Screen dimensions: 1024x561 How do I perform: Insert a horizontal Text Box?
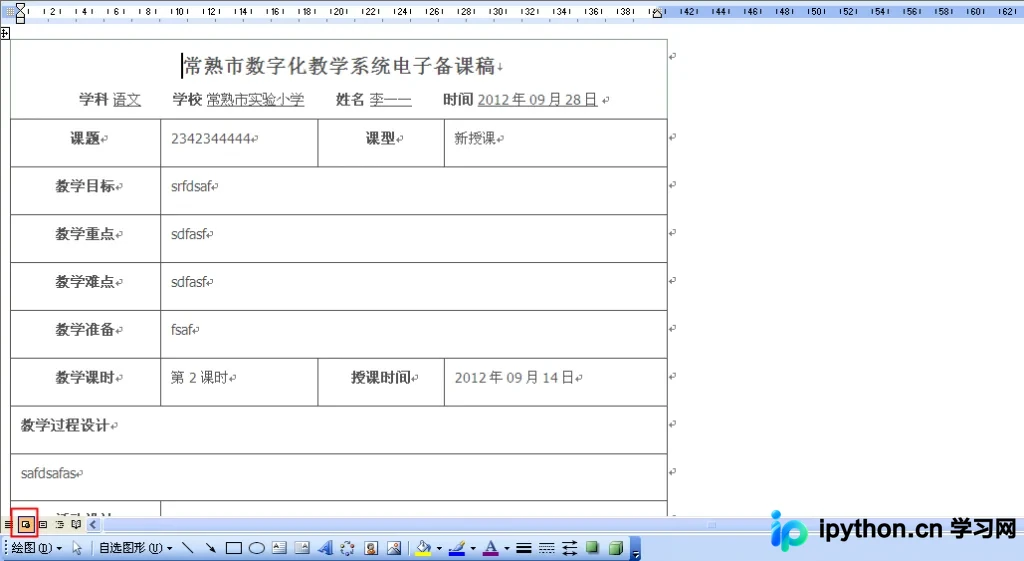tap(280, 548)
